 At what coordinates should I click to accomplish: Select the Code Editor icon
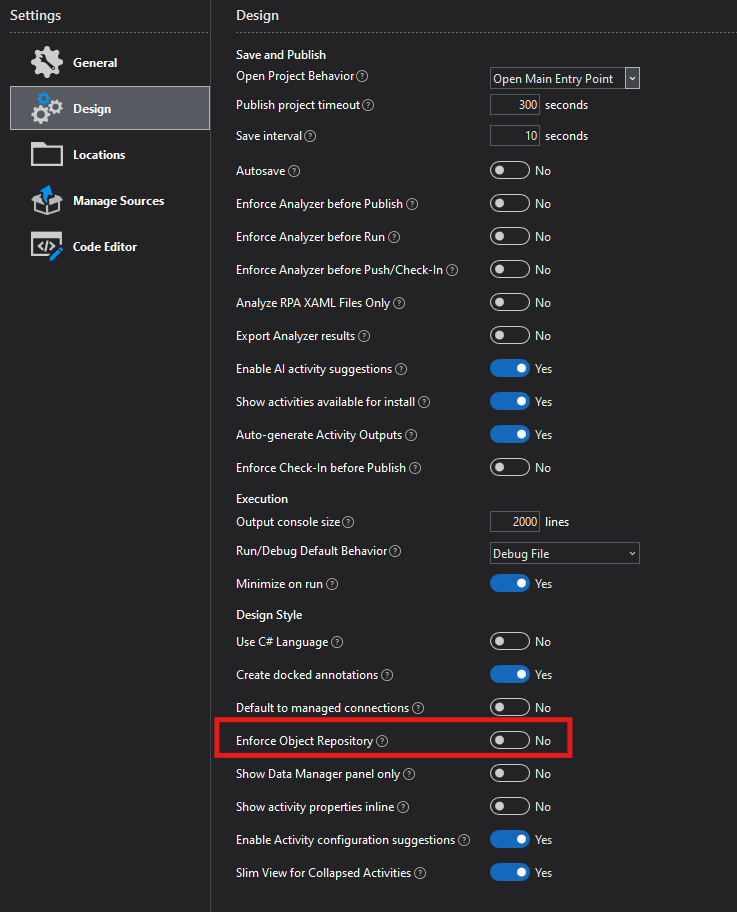point(46,246)
